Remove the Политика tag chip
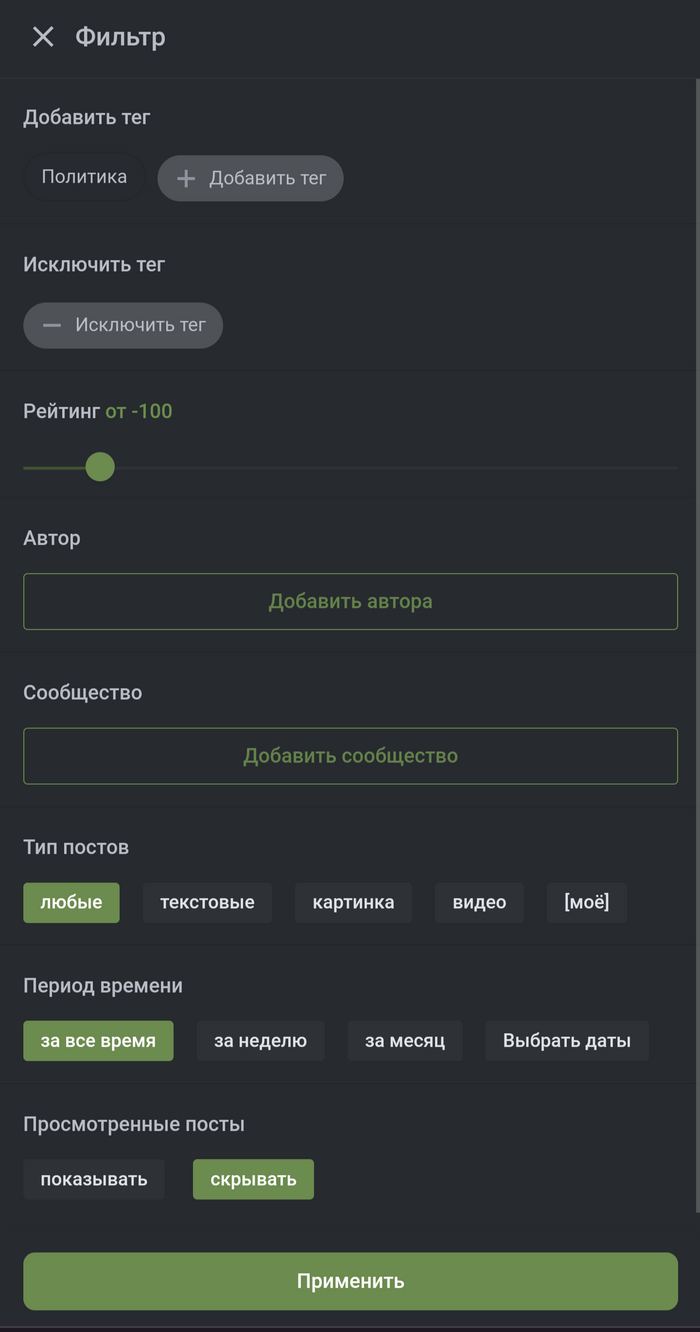700x1332 pixels. pyautogui.click(x=84, y=177)
